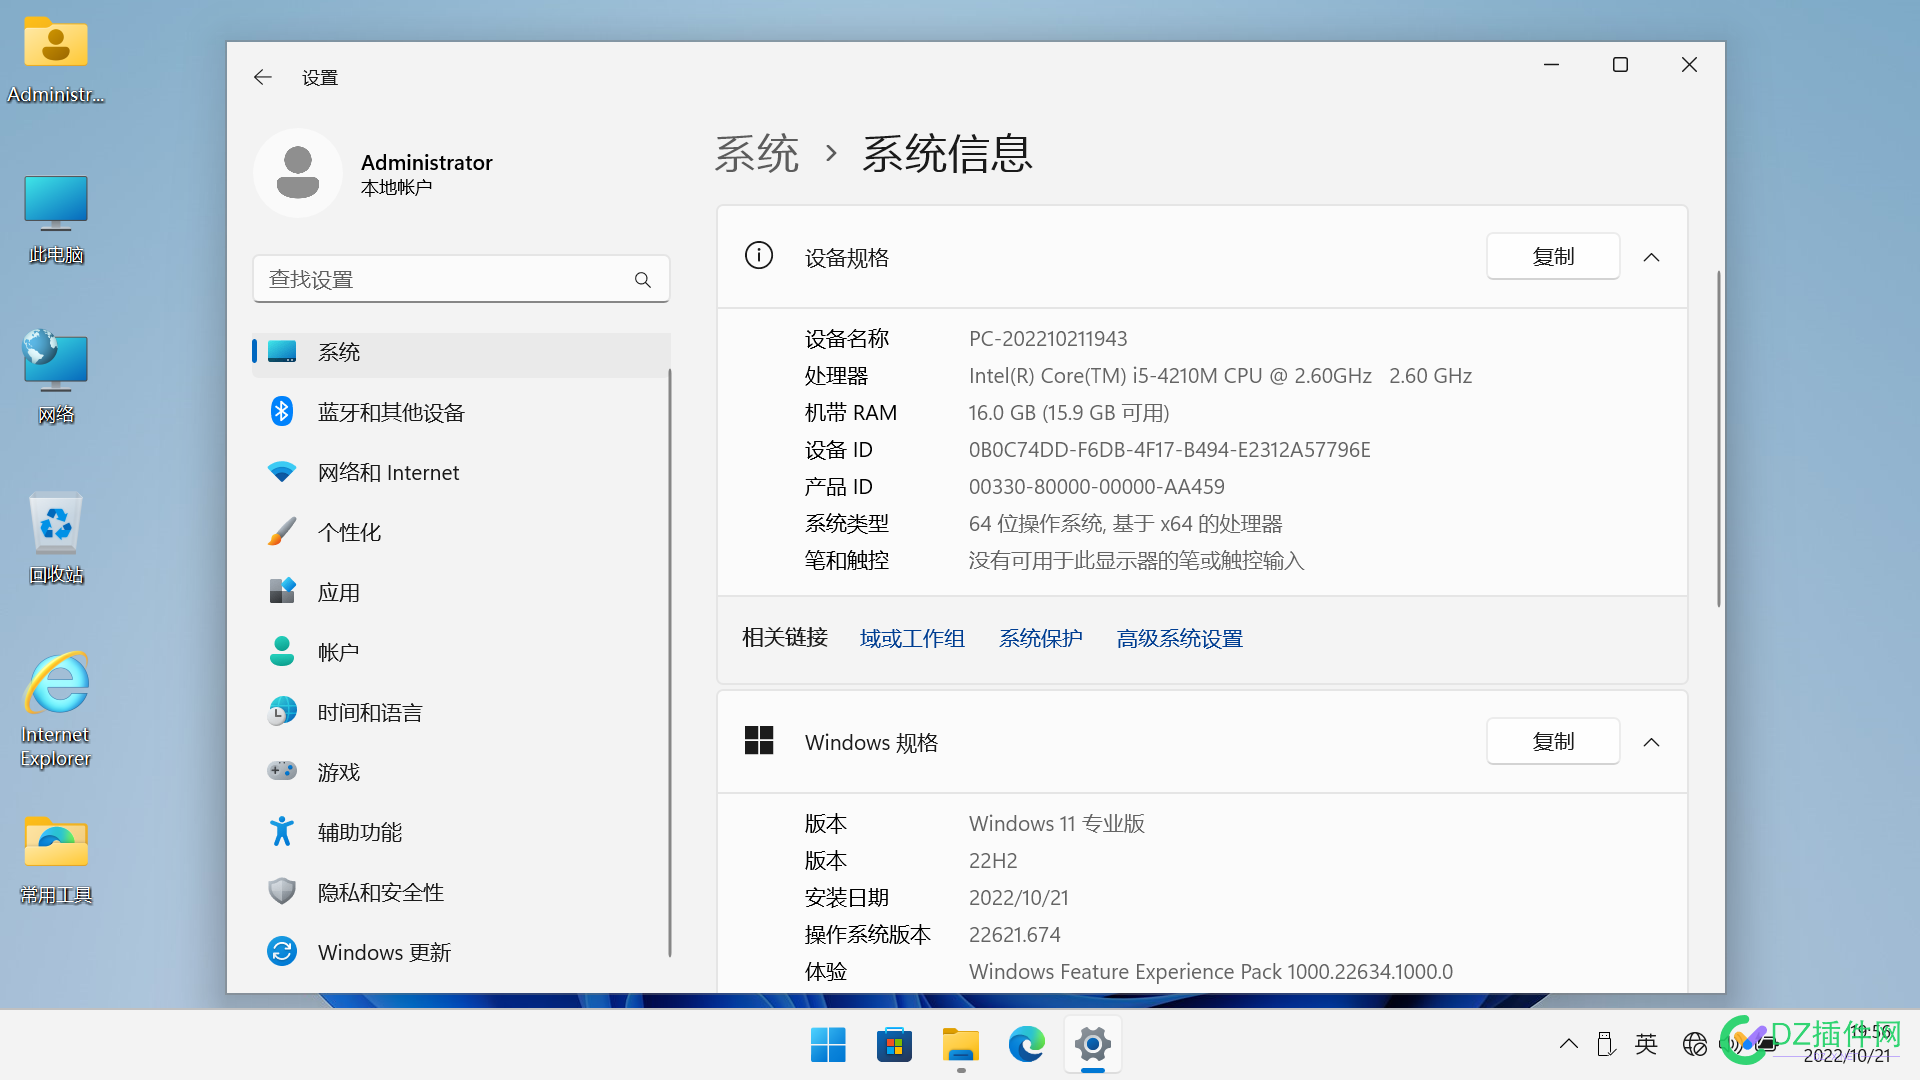This screenshot has width=1920, height=1080.
Task: Open the 高级系统设置 link
Action: click(1179, 638)
